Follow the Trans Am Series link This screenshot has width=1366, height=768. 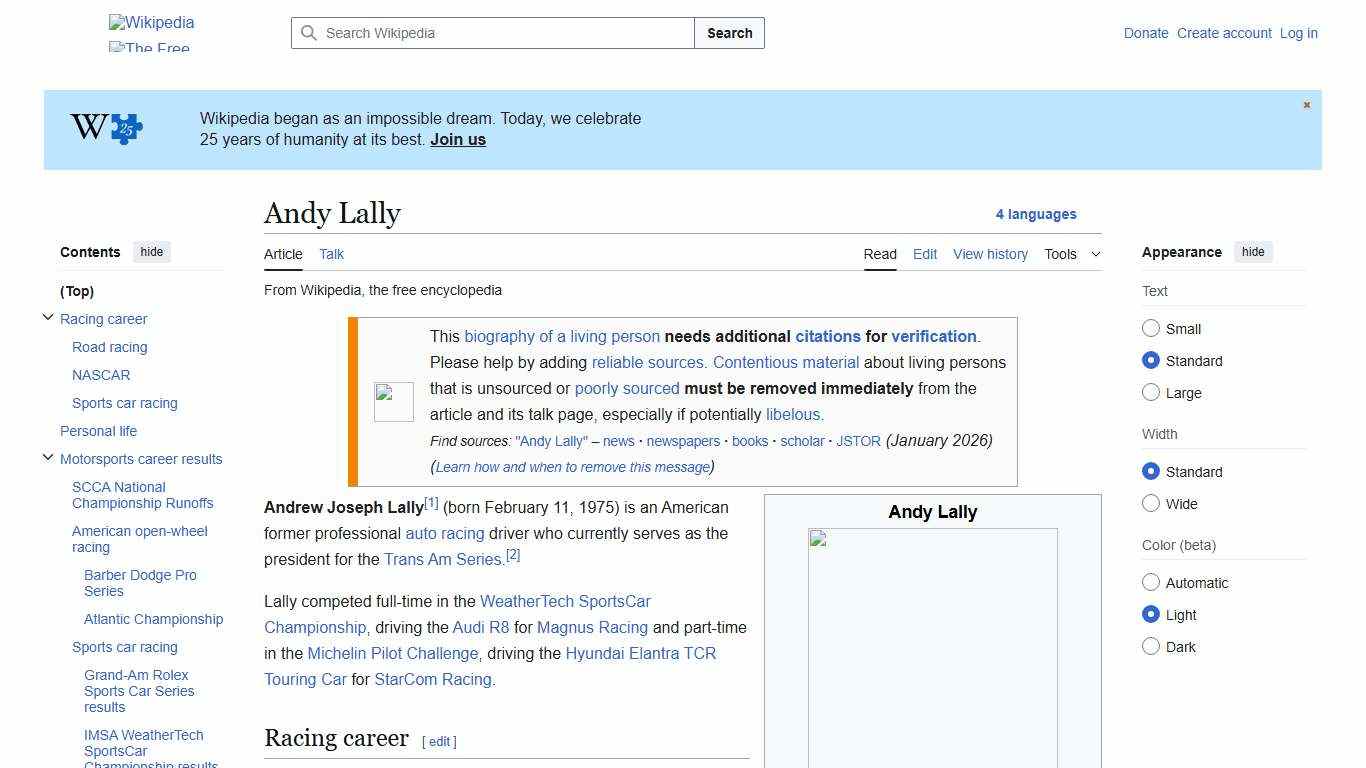click(x=443, y=559)
